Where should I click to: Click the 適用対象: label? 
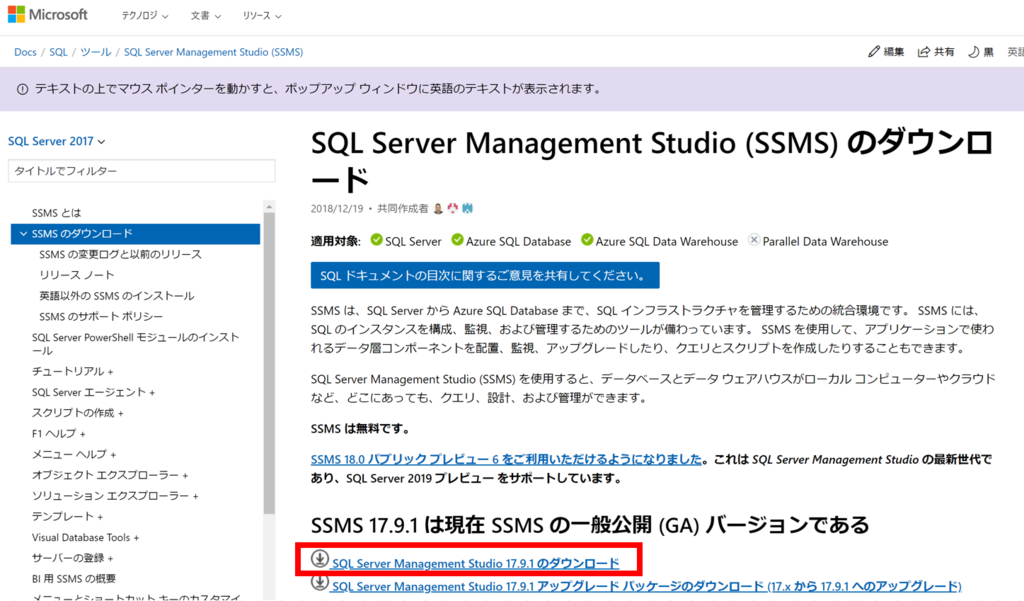(336, 241)
